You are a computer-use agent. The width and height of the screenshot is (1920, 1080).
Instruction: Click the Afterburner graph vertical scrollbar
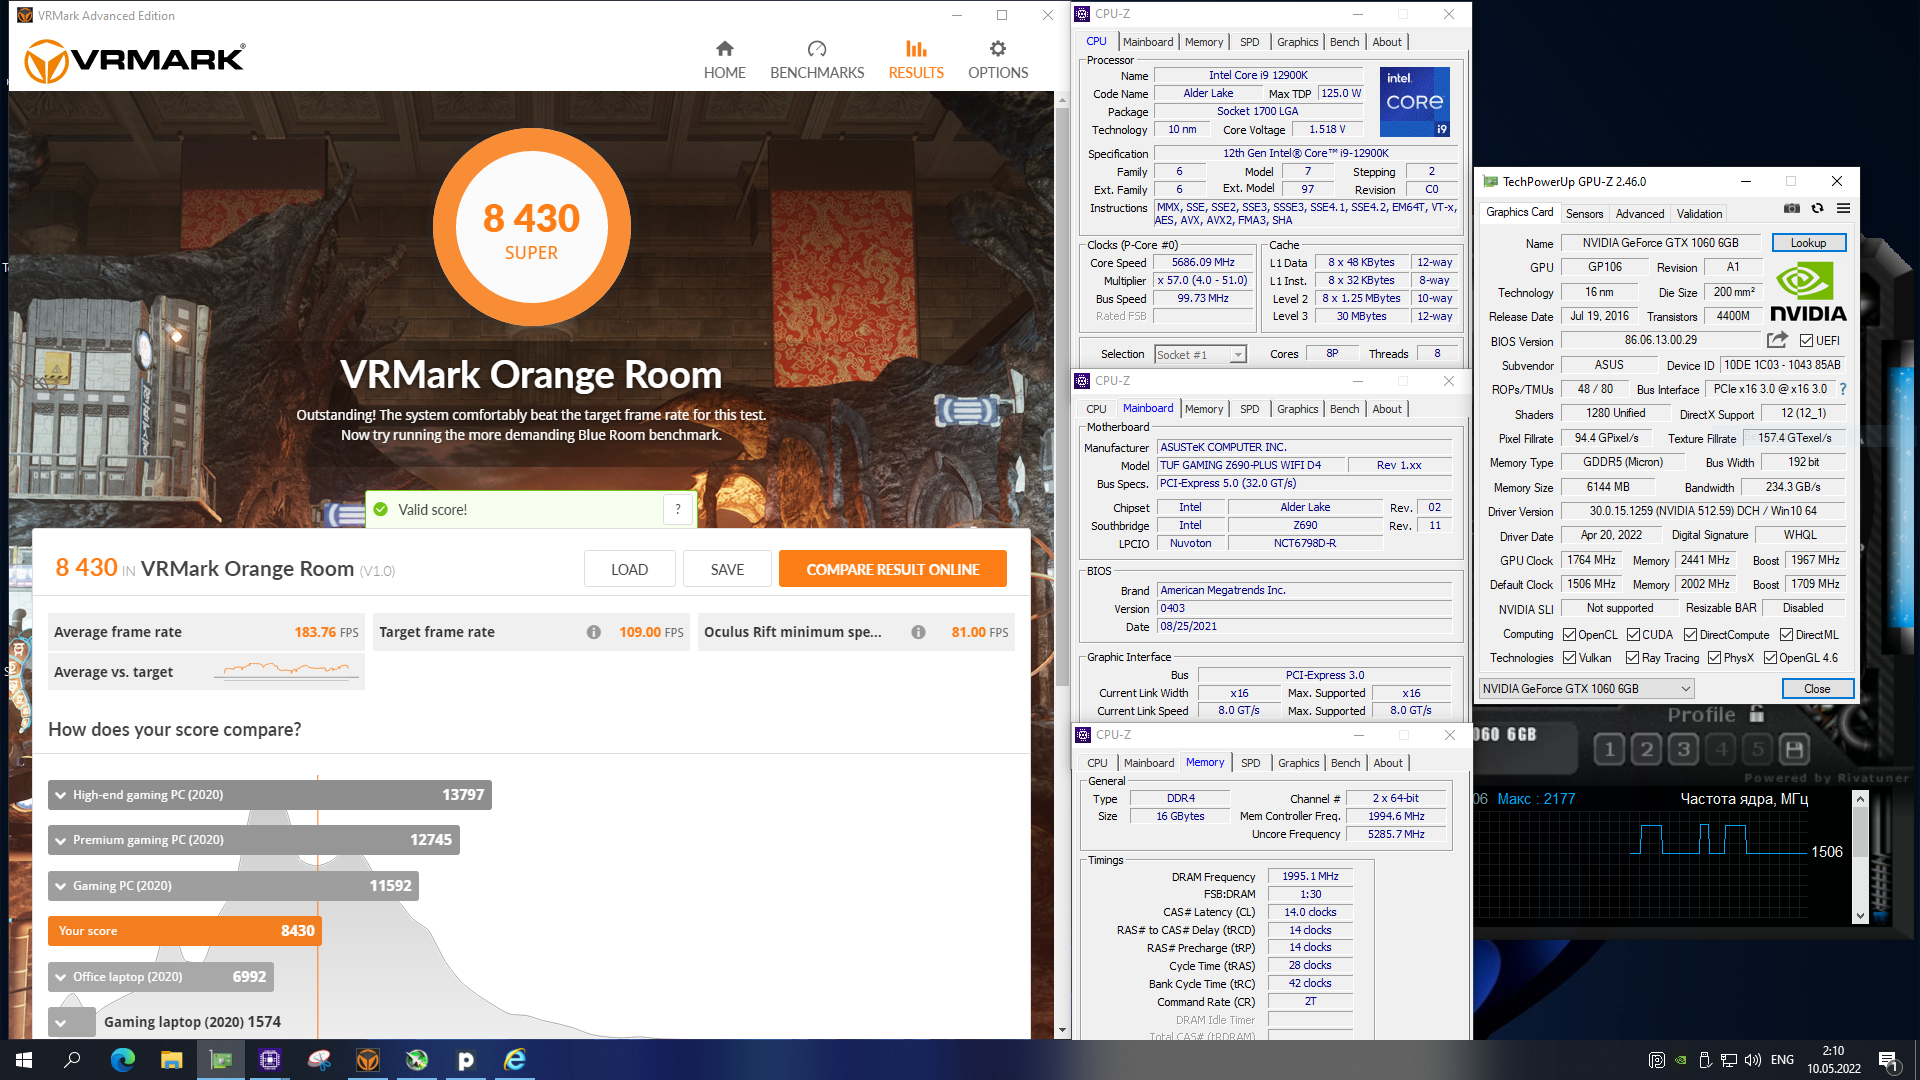coord(1860,857)
